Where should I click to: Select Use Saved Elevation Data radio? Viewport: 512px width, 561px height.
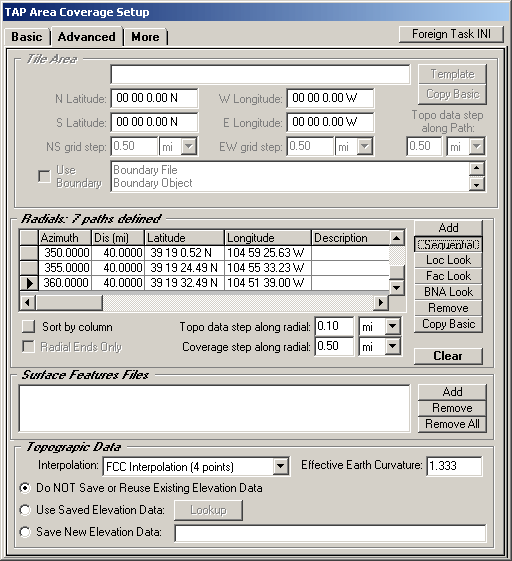(25, 510)
